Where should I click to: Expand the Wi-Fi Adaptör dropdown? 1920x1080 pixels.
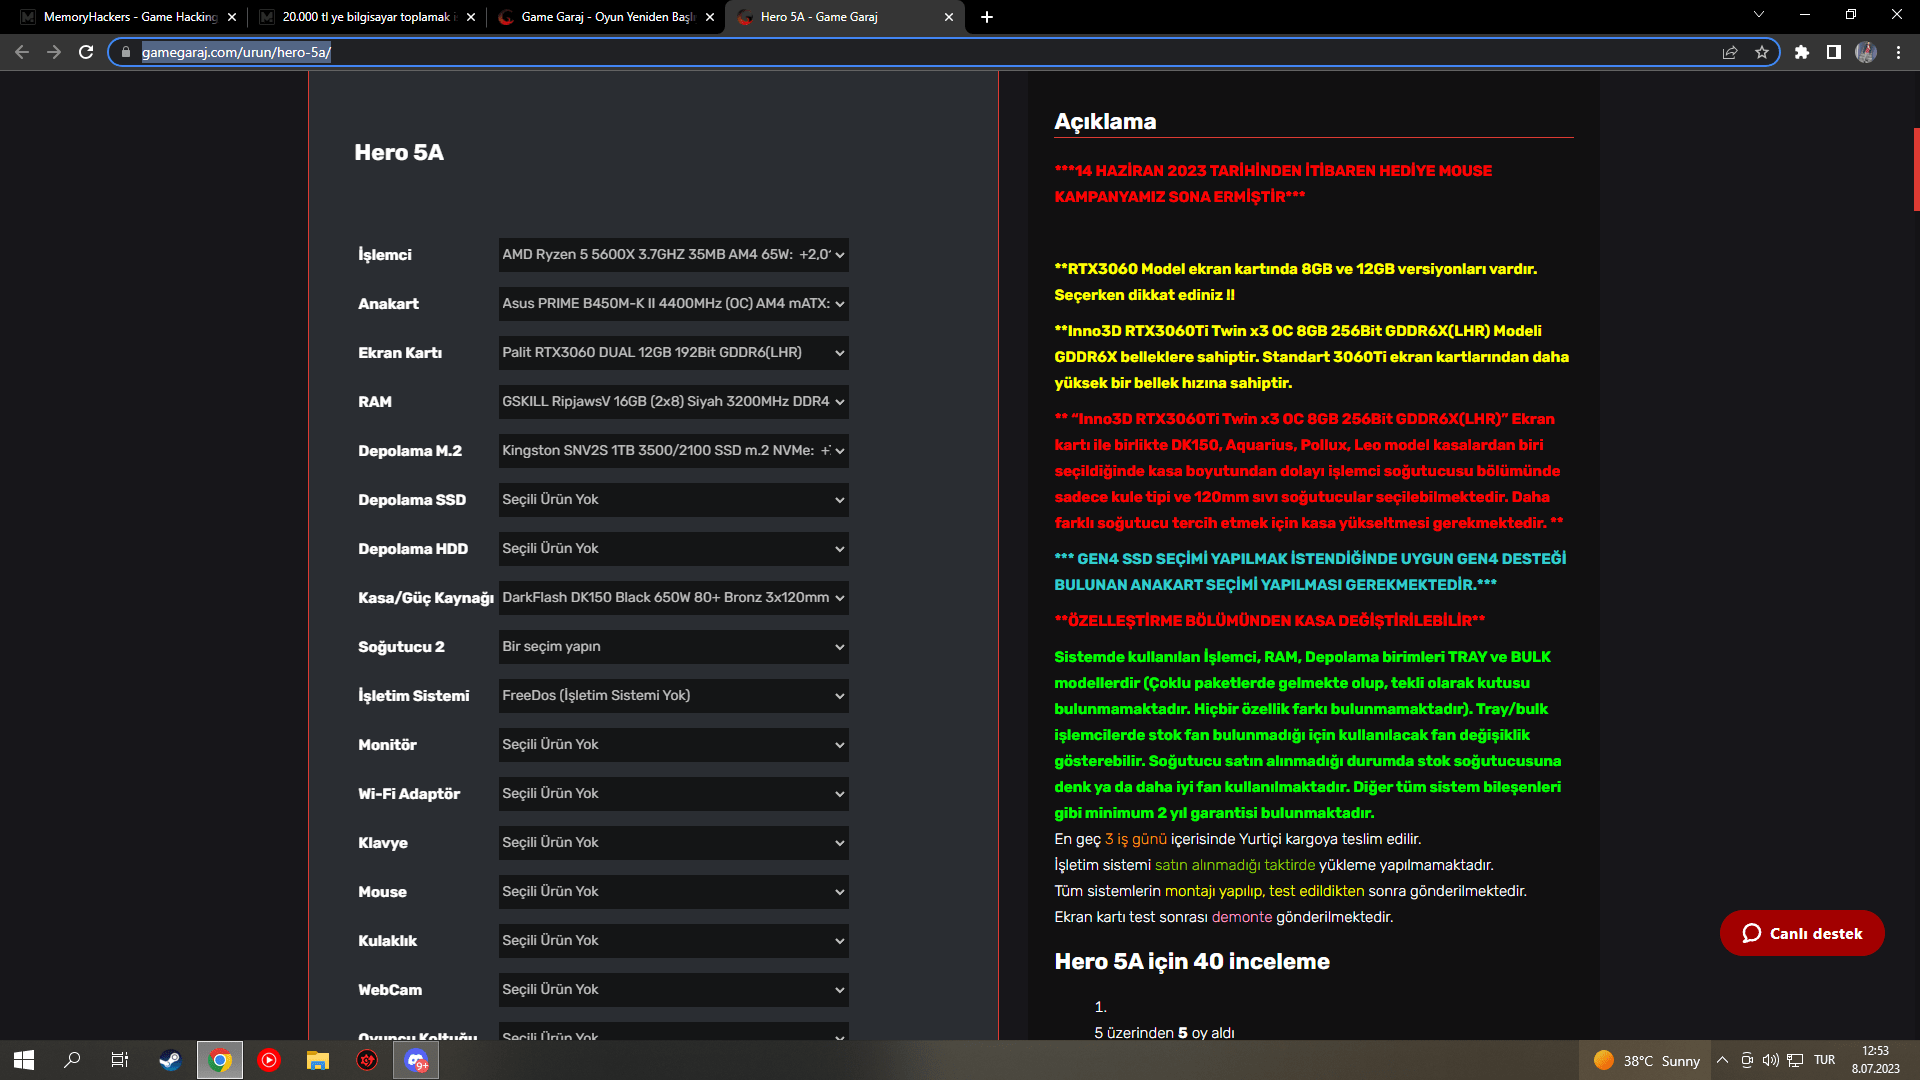(673, 794)
